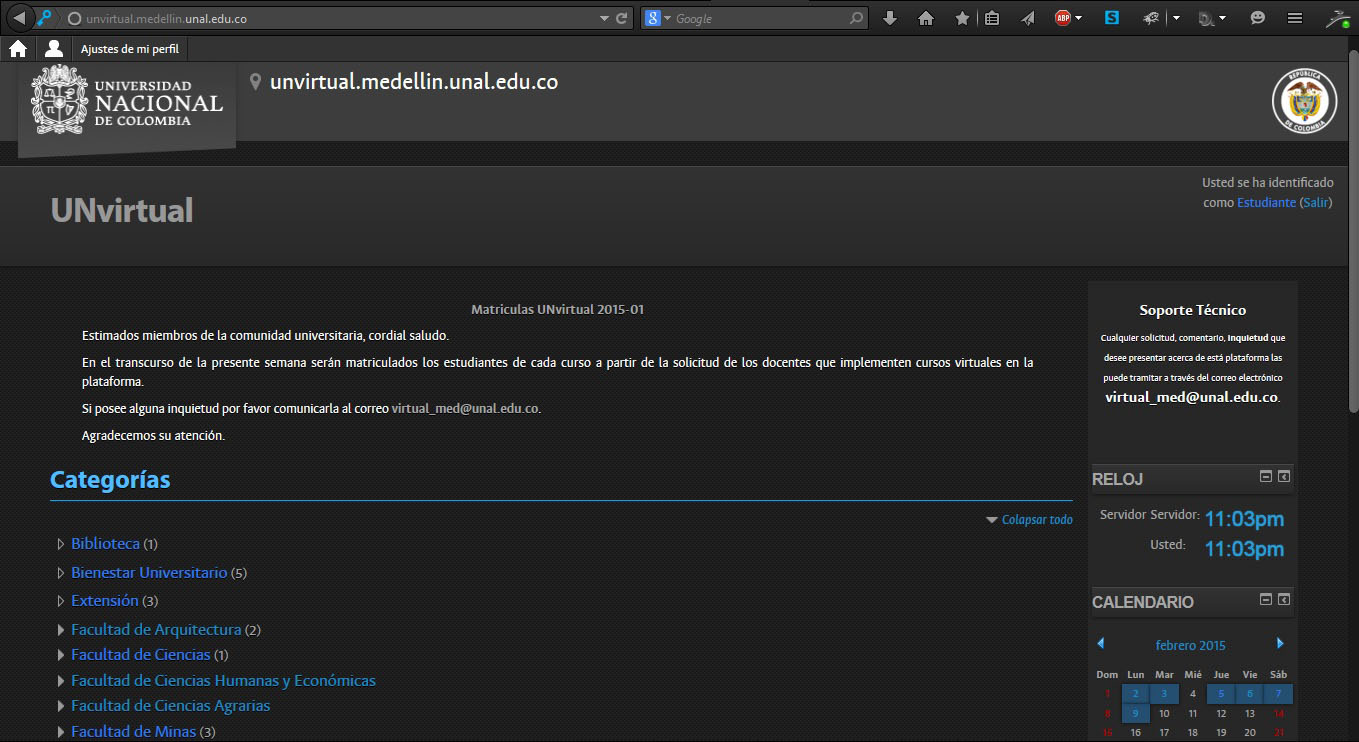
Task: Dock the CALENDARIO block with arrow icon
Action: click(x=1284, y=599)
